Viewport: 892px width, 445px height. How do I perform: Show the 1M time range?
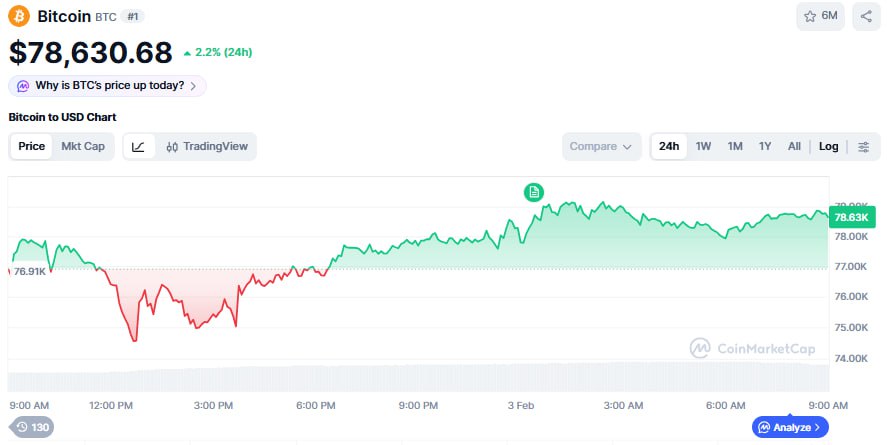pyautogui.click(x=735, y=146)
